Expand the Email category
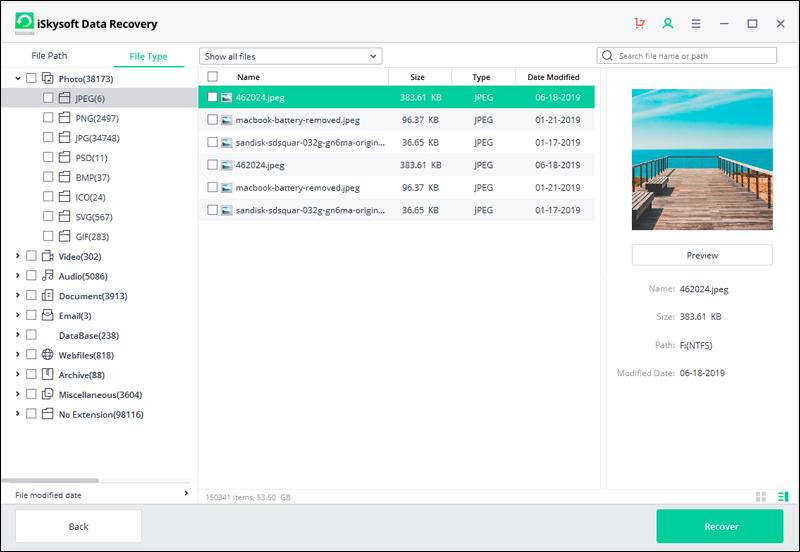 coord(18,315)
